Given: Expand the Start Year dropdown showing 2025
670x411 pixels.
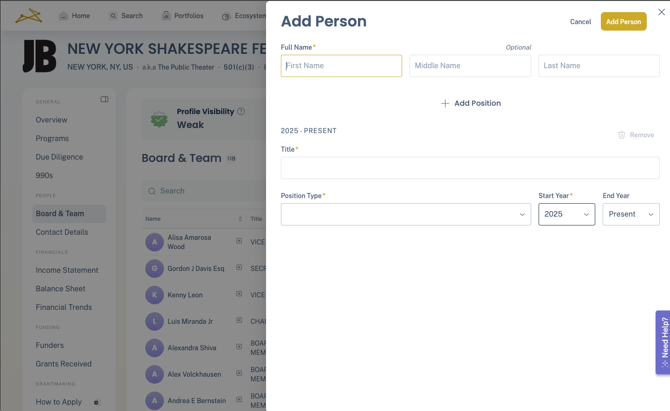Looking at the screenshot, I should [x=566, y=214].
